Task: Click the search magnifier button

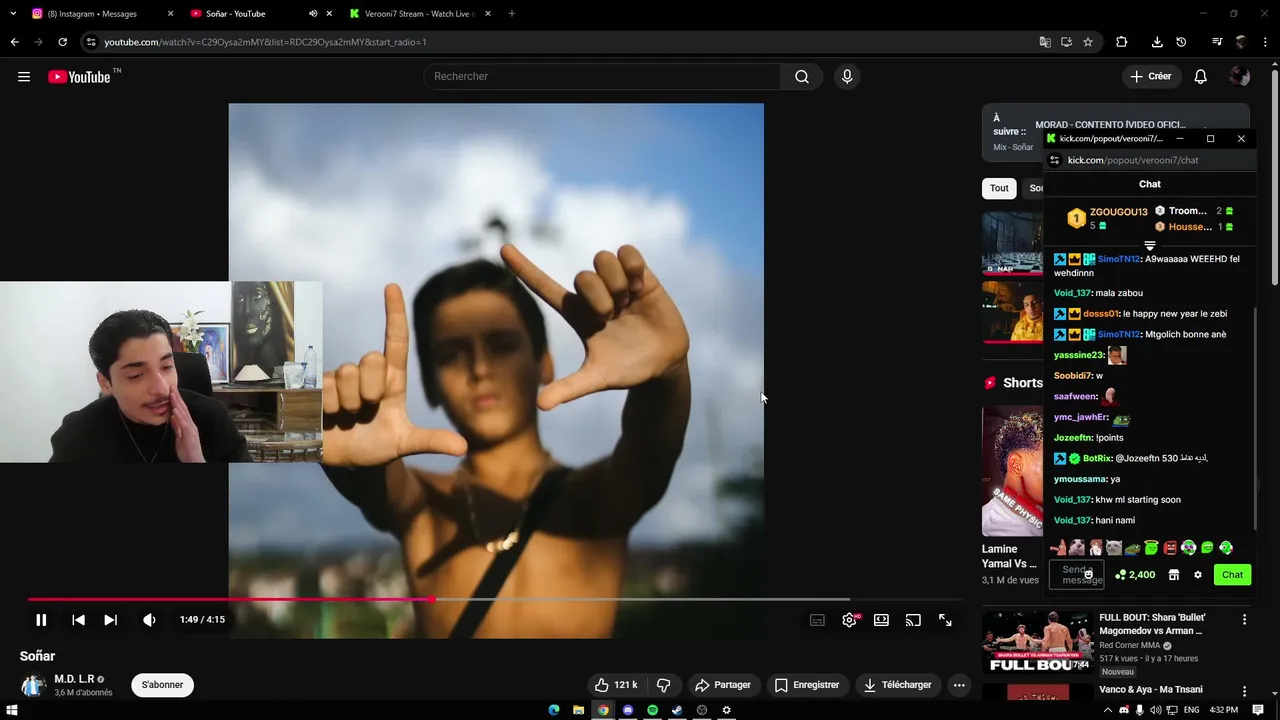Action: click(802, 77)
